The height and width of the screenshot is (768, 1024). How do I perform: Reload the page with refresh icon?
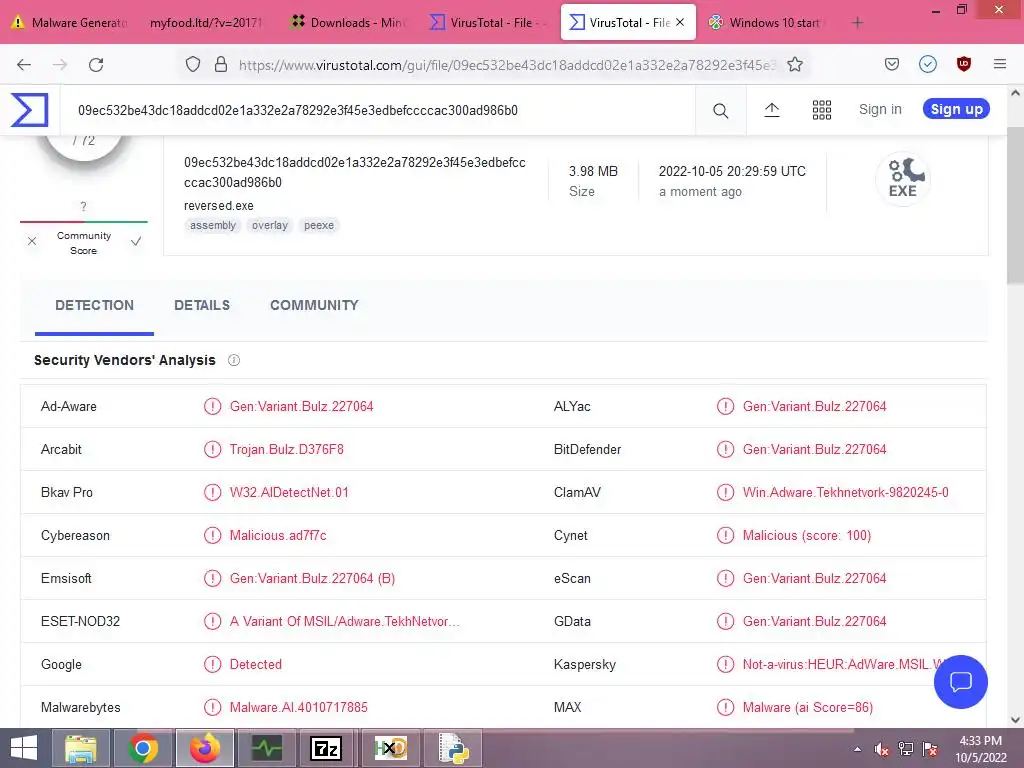coord(96,64)
